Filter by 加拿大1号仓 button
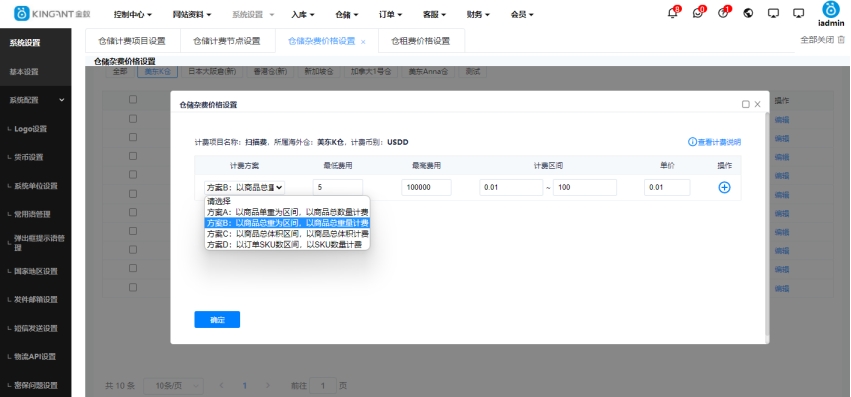Screen dimensions: 851x397 click(x=371, y=71)
